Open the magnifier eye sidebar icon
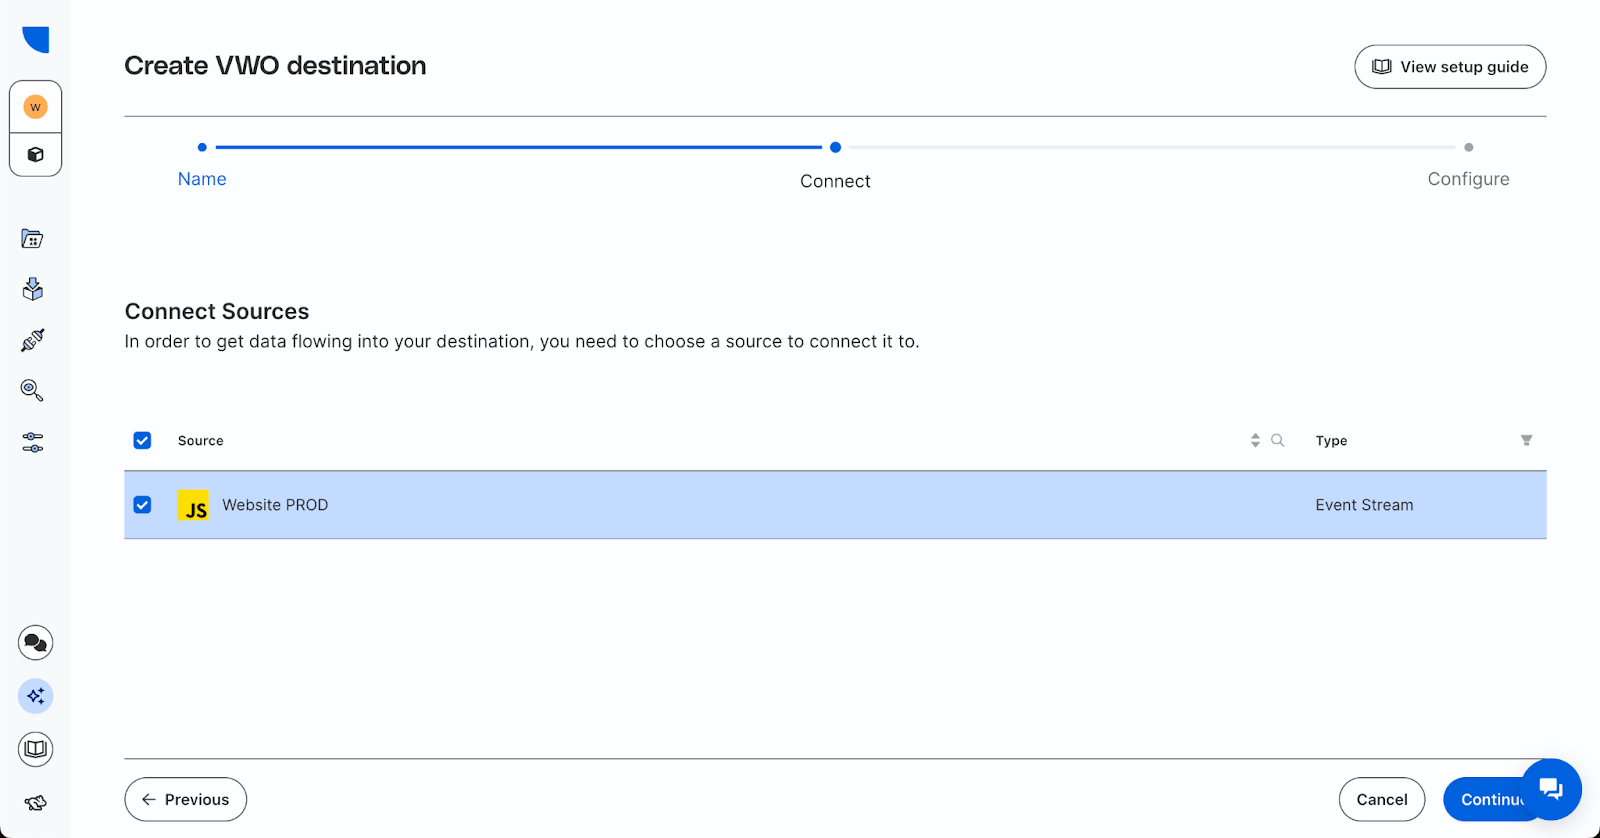 [x=32, y=390]
